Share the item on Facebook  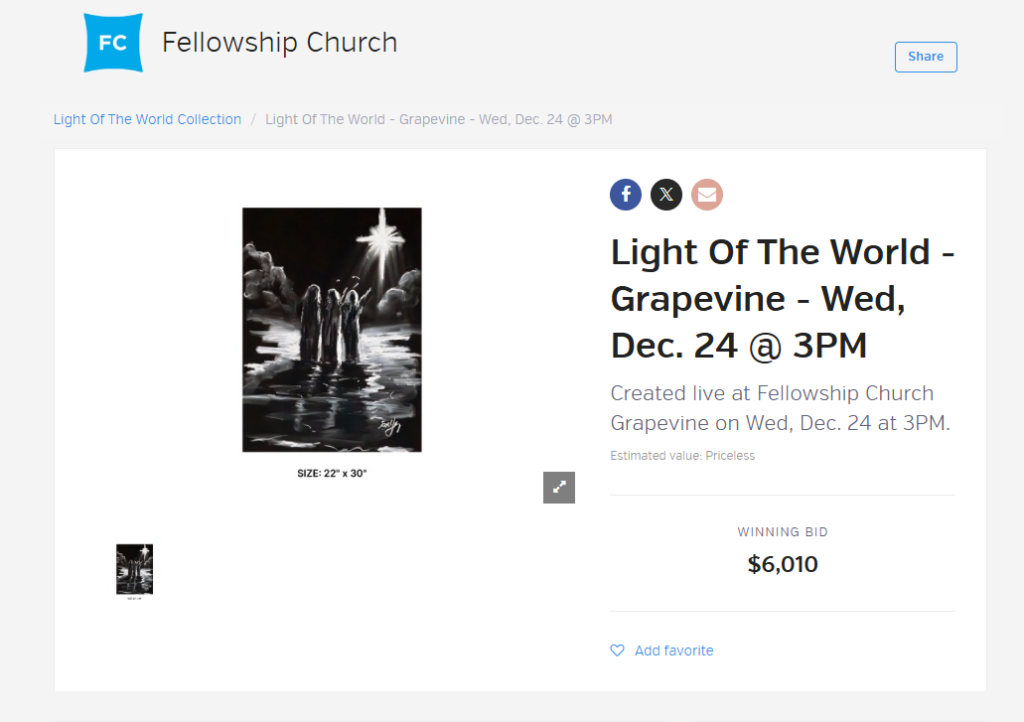tap(626, 194)
